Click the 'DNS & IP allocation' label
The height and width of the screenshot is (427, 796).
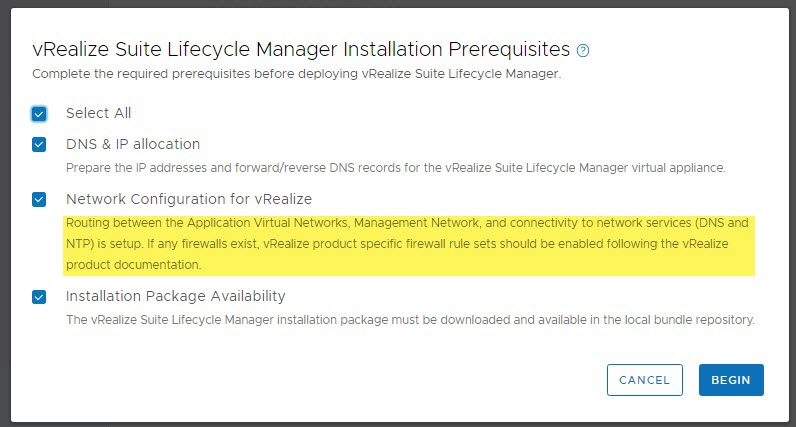133,144
